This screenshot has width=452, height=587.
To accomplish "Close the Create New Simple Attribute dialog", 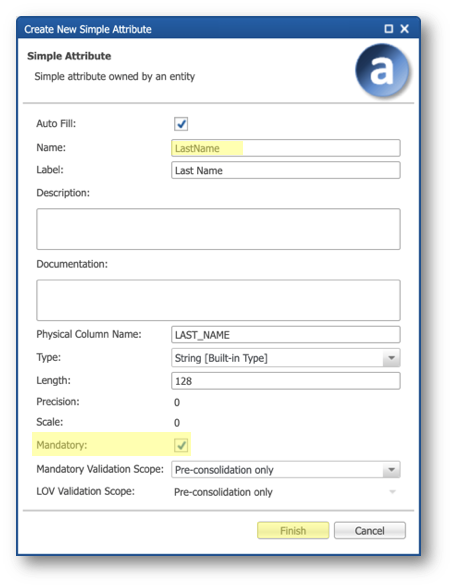I will (404, 29).
